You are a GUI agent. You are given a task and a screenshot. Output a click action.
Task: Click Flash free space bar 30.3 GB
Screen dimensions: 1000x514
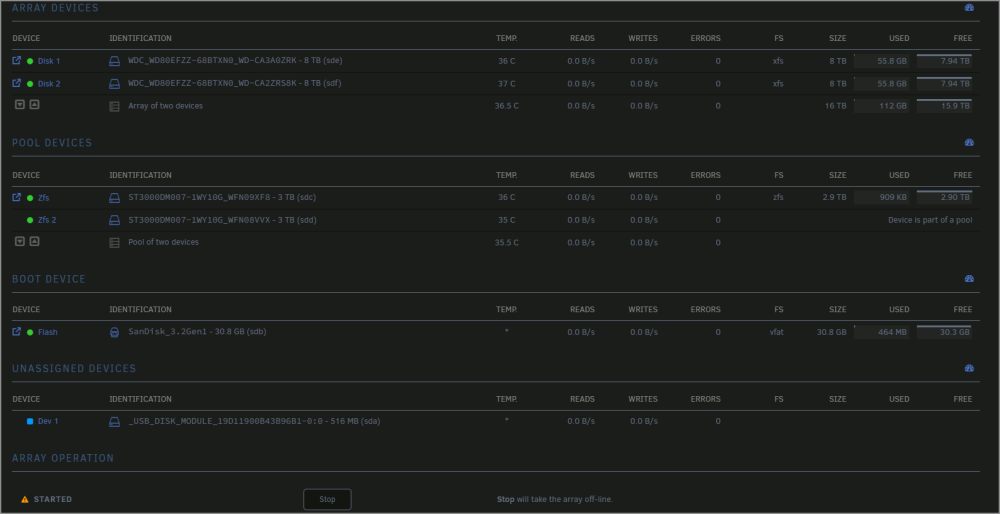click(x=945, y=332)
